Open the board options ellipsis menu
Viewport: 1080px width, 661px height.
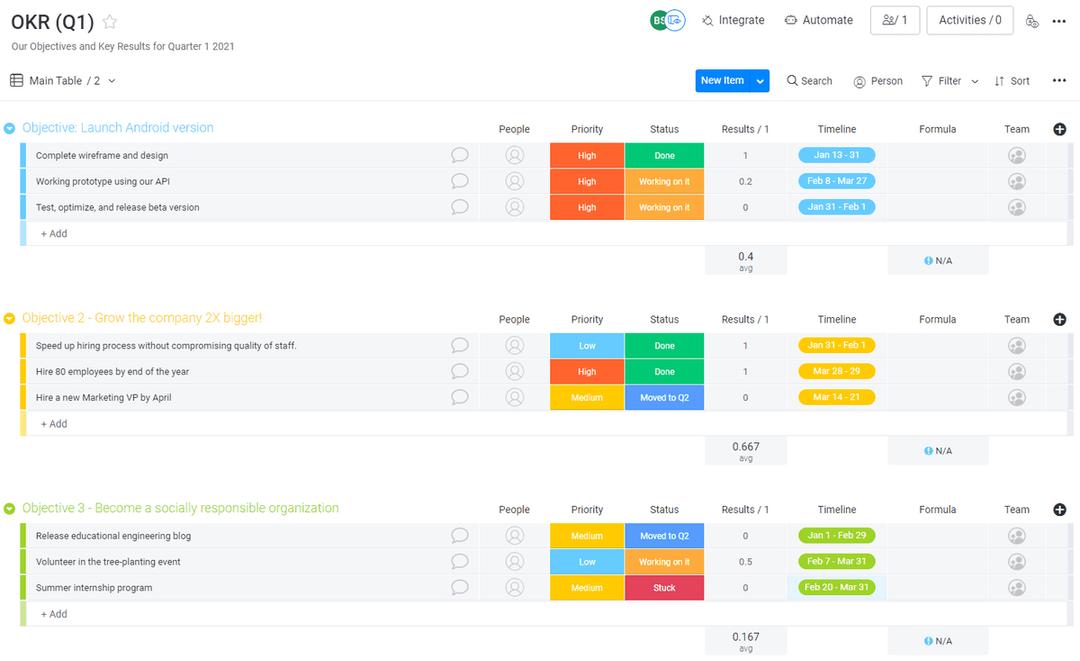(1059, 20)
